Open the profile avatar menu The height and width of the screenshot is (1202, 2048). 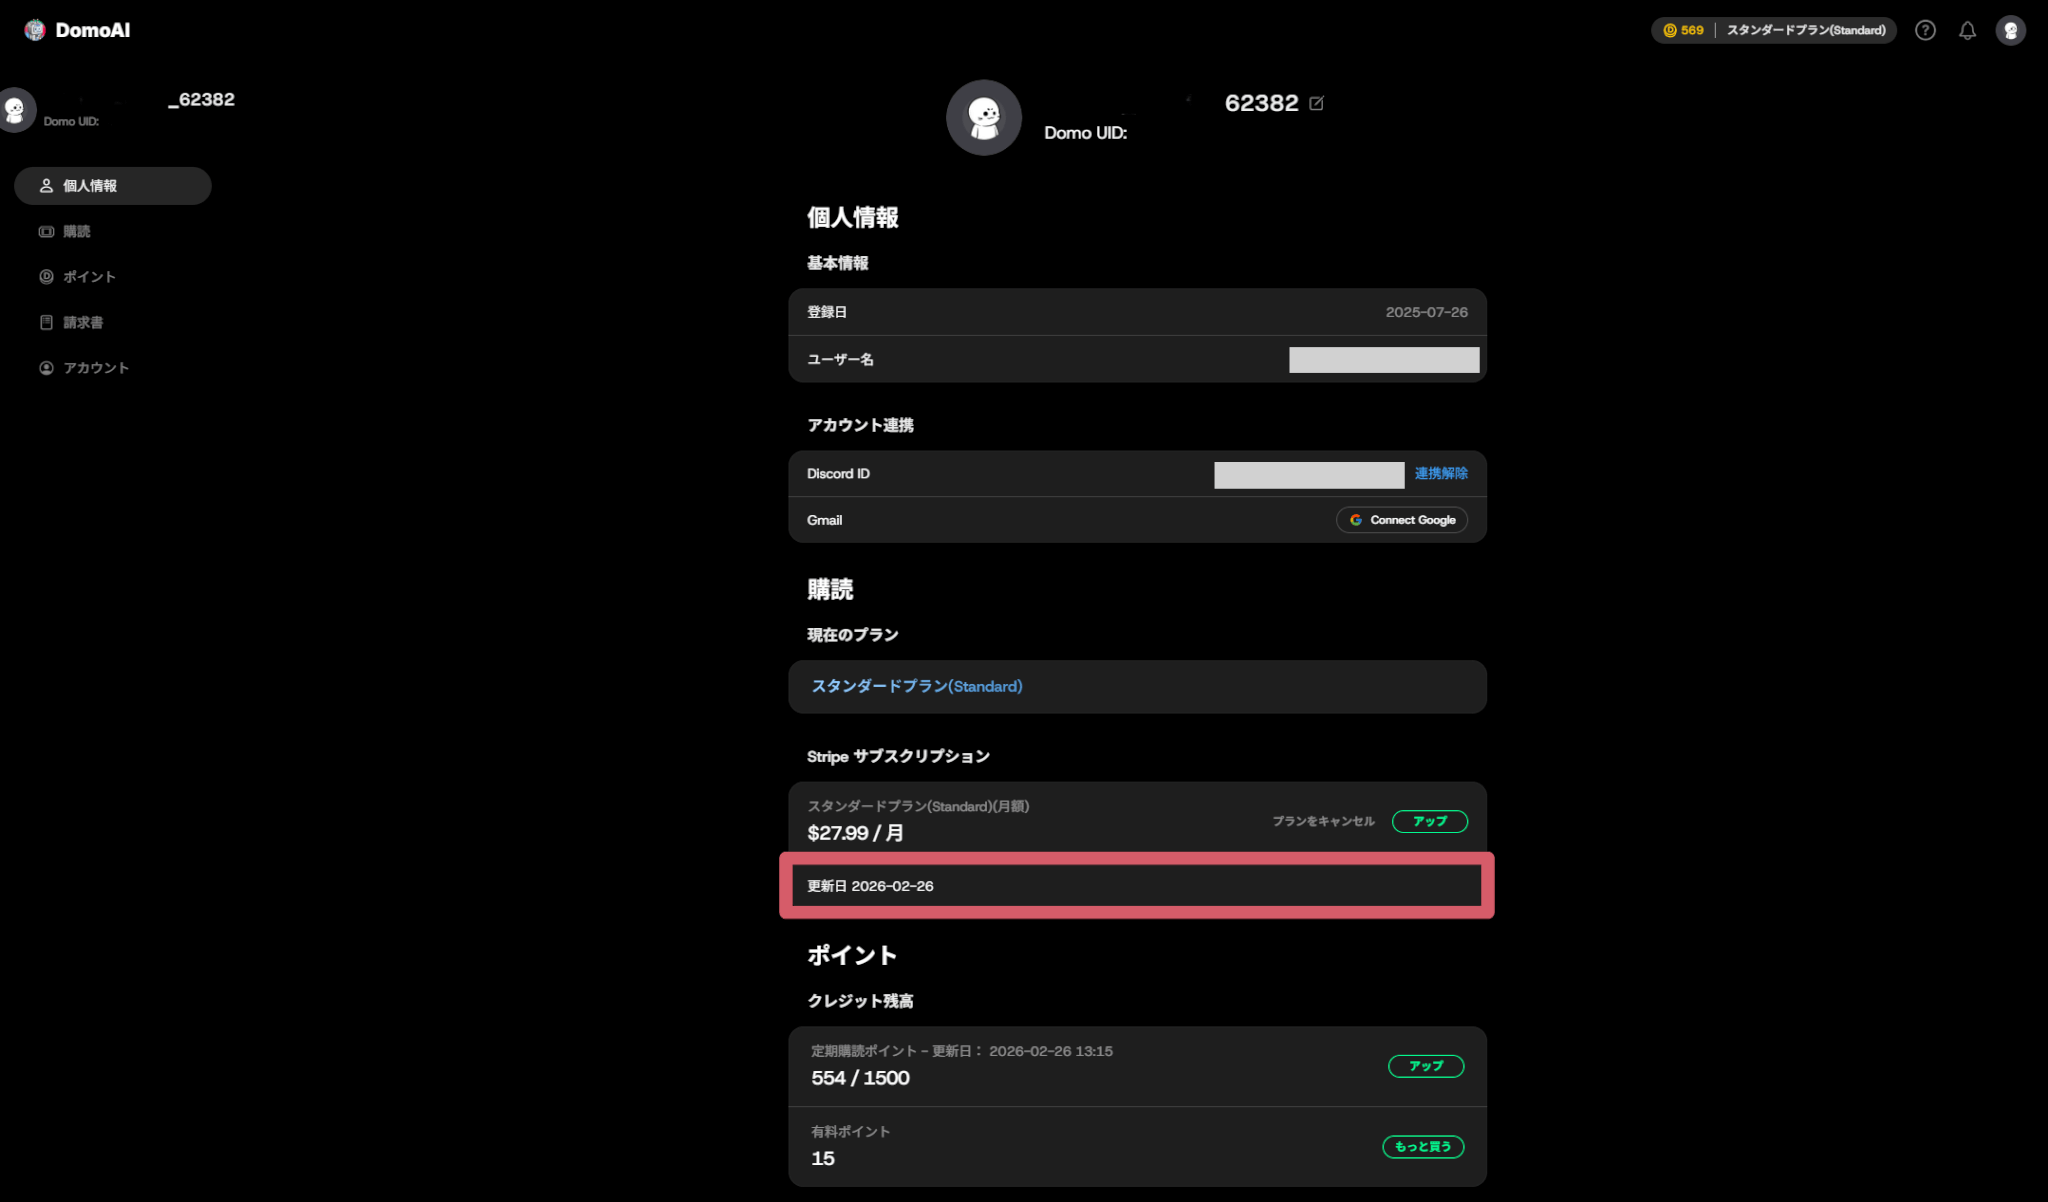[2010, 30]
